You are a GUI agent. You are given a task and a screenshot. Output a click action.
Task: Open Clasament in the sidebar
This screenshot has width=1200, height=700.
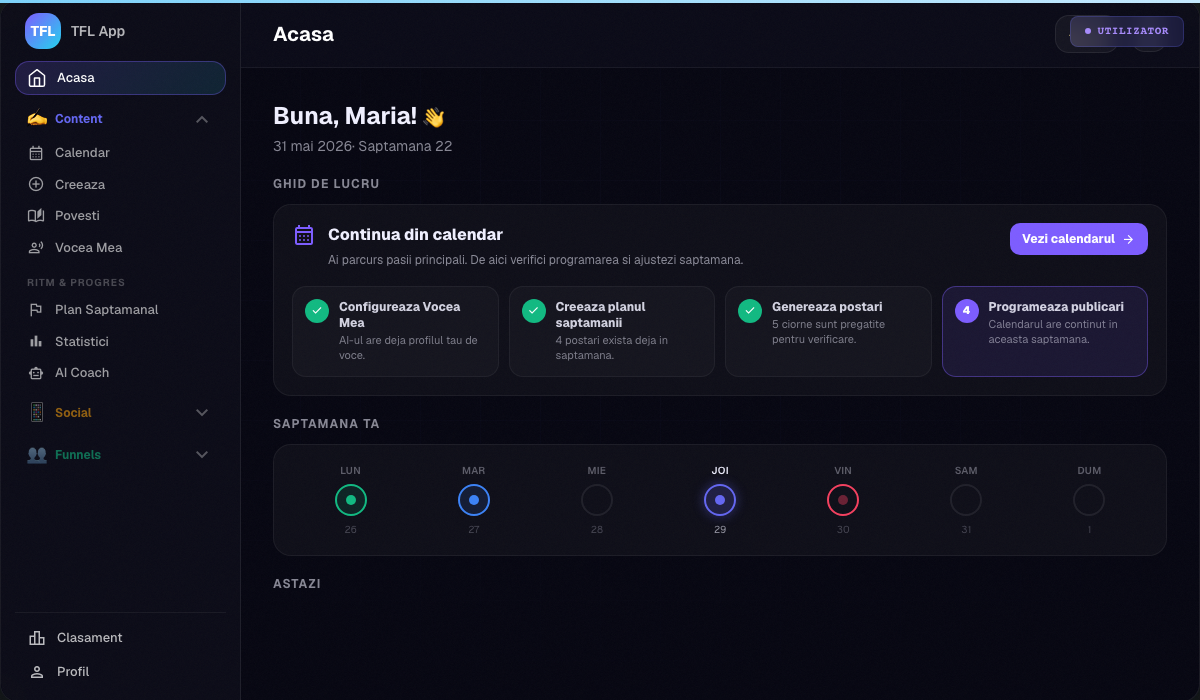click(x=120, y=638)
